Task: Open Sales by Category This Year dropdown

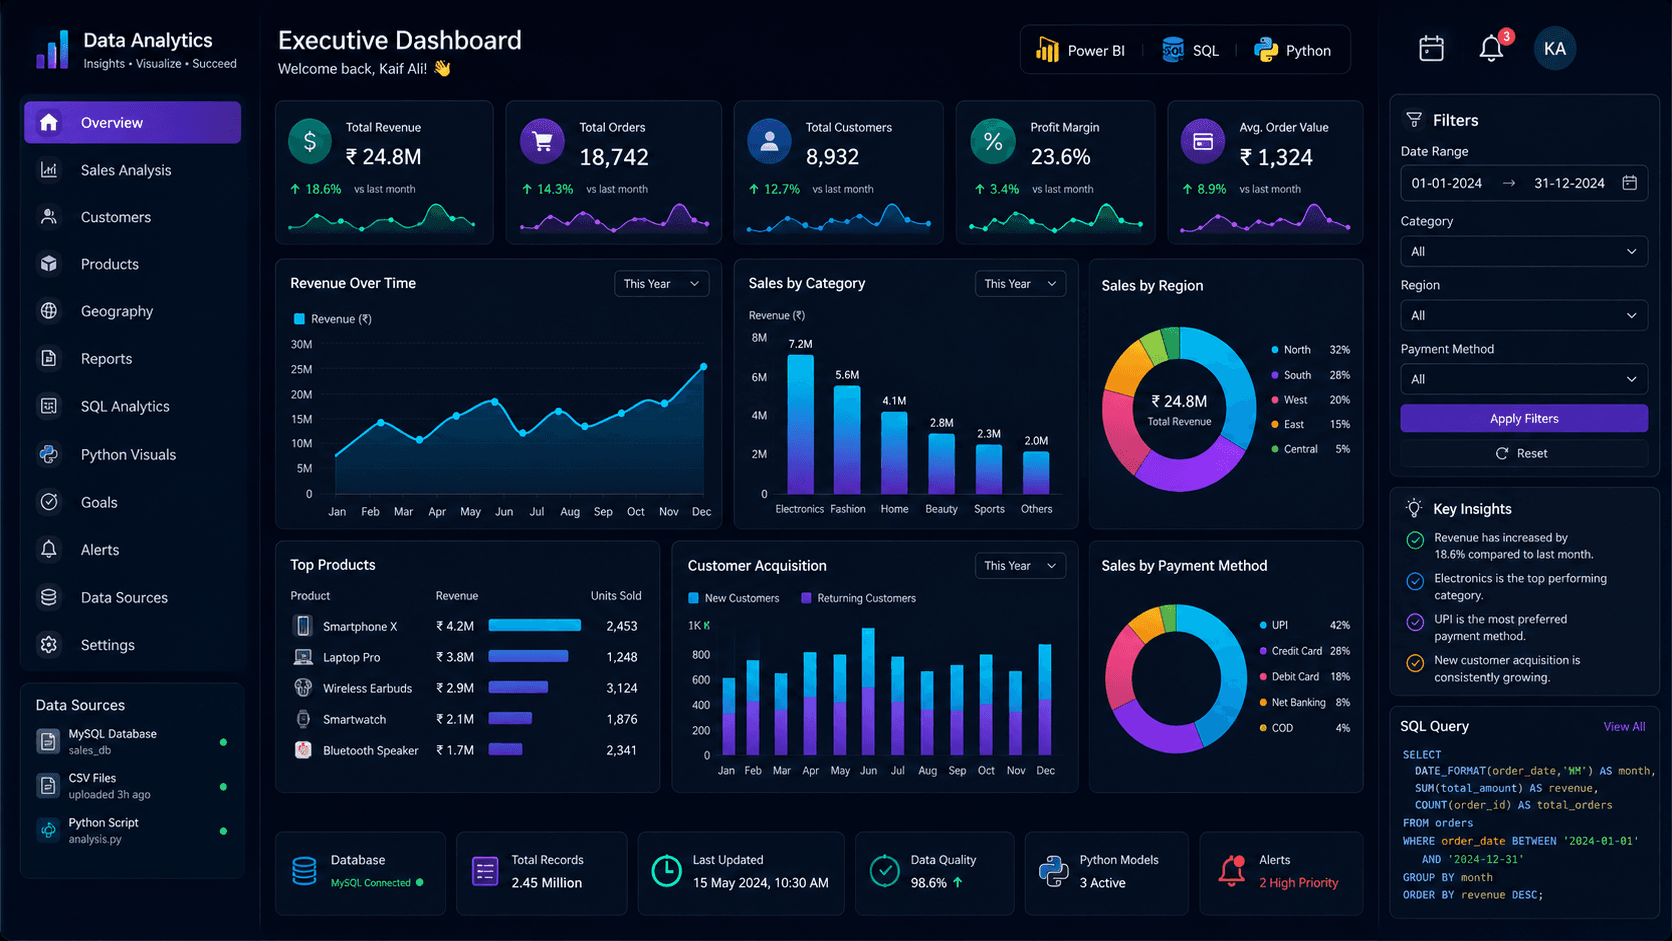Action: tap(1020, 284)
